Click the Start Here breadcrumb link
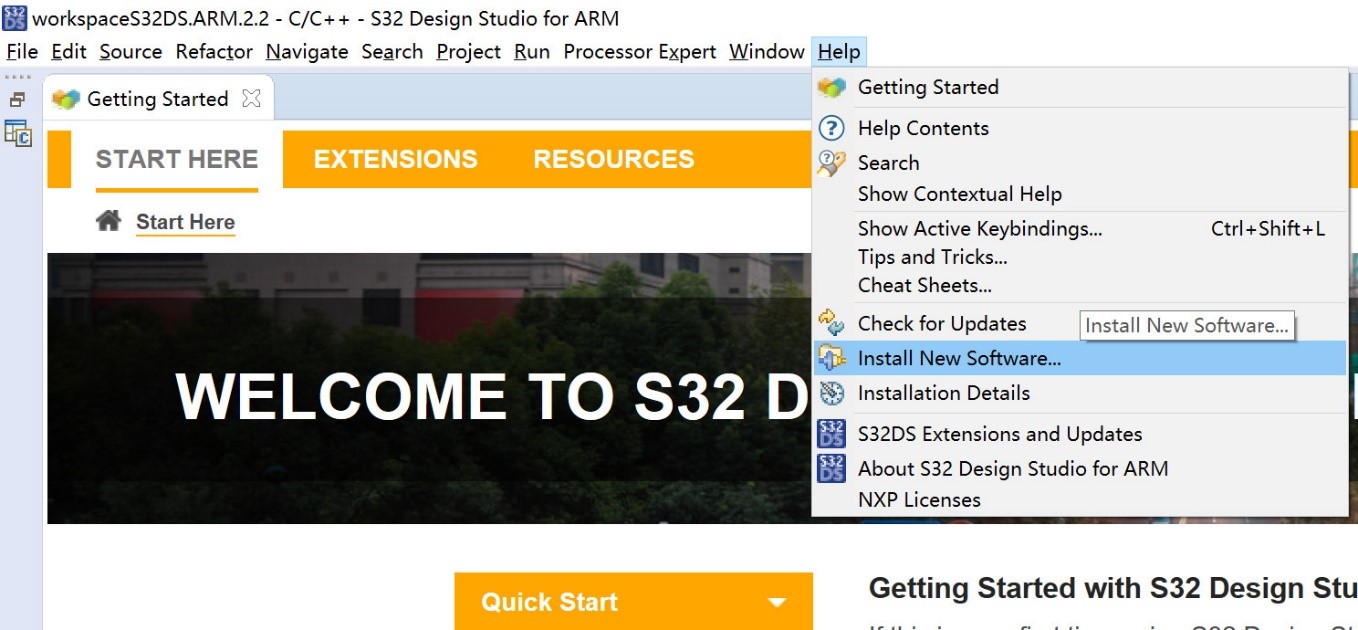The image size is (1358, 630). click(186, 222)
